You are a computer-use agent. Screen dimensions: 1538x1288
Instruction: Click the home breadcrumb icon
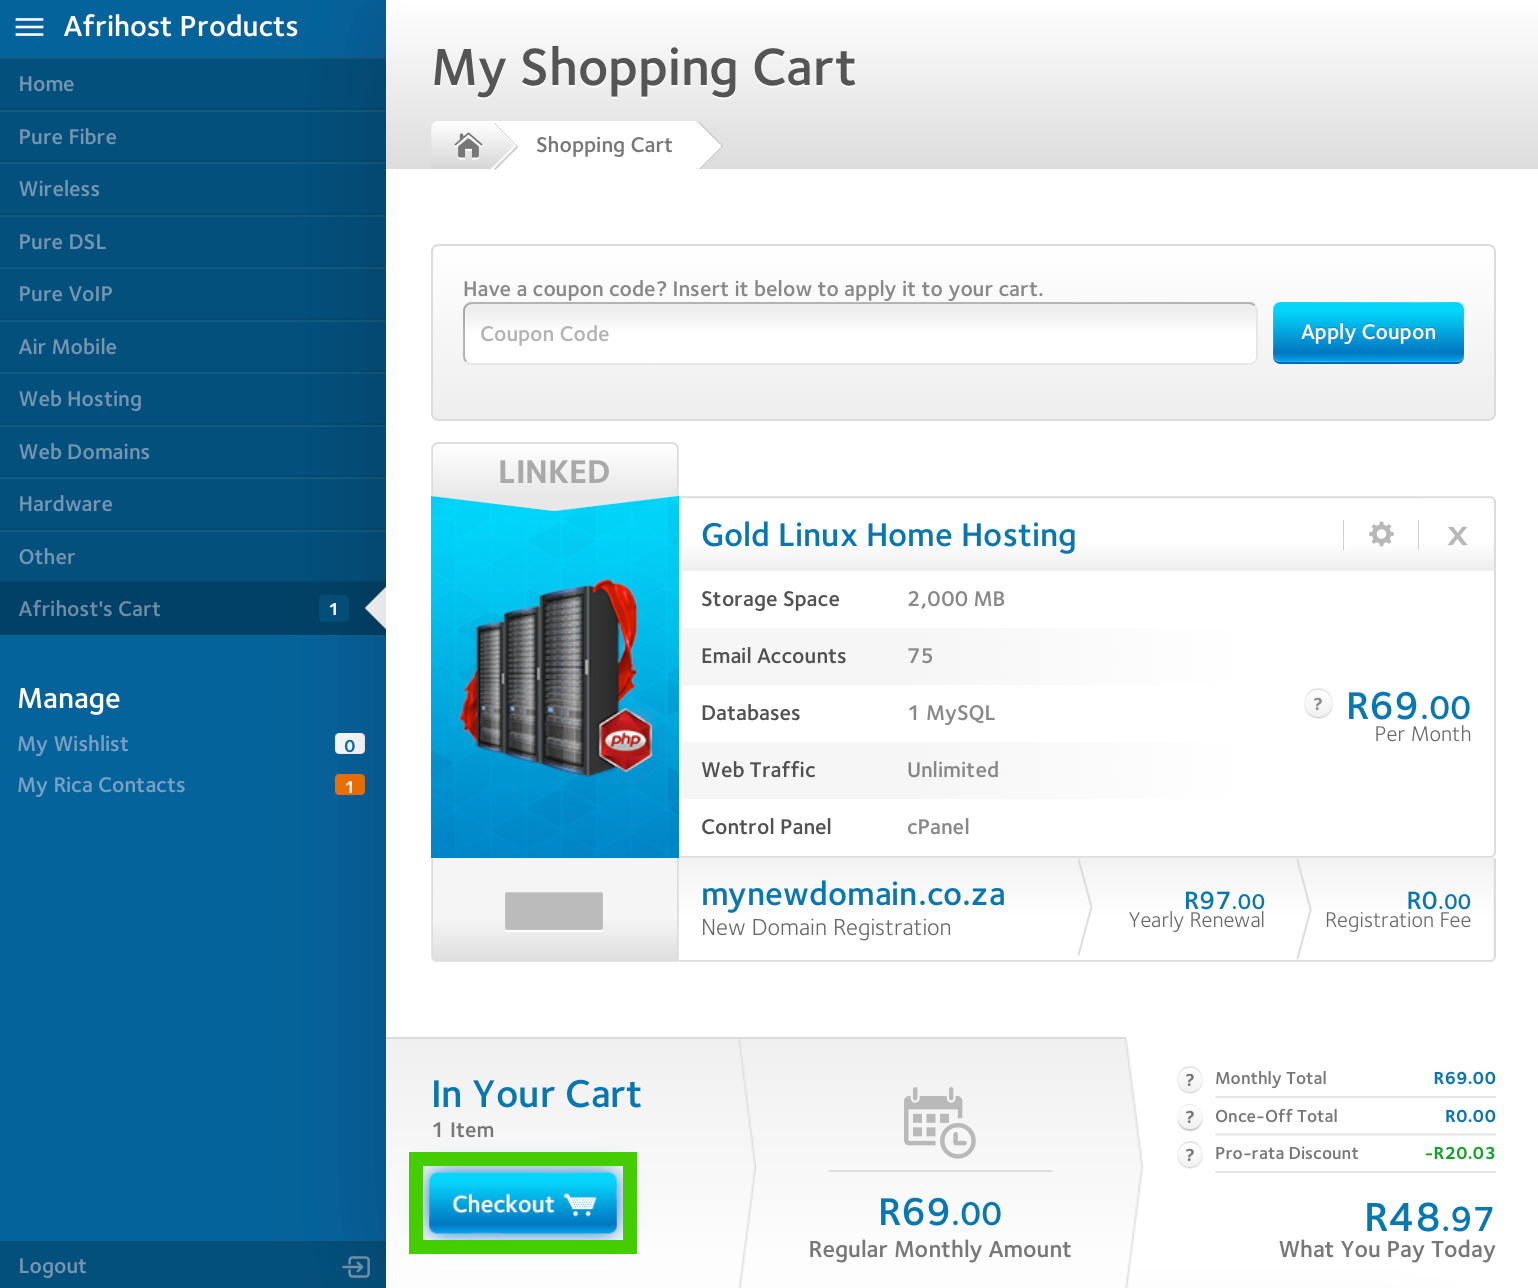(x=468, y=146)
